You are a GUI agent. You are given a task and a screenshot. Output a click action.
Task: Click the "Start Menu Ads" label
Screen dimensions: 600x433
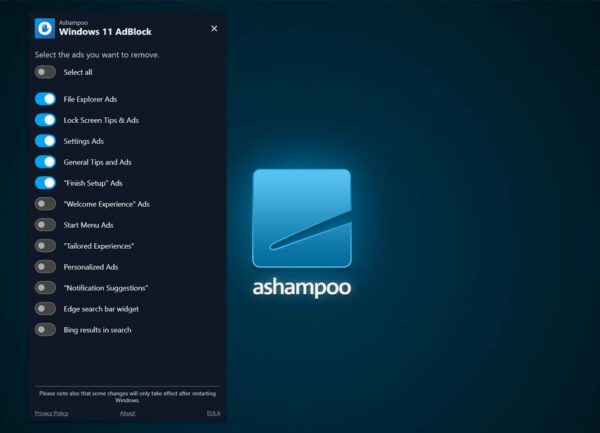pyautogui.click(x=88, y=225)
